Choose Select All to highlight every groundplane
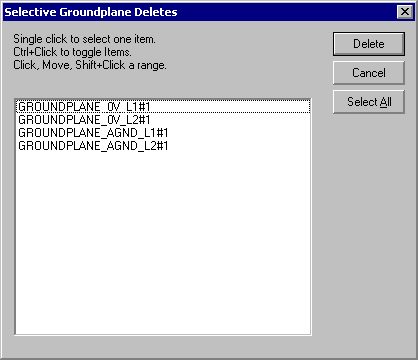The width and height of the screenshot is (418, 360). pos(369,102)
